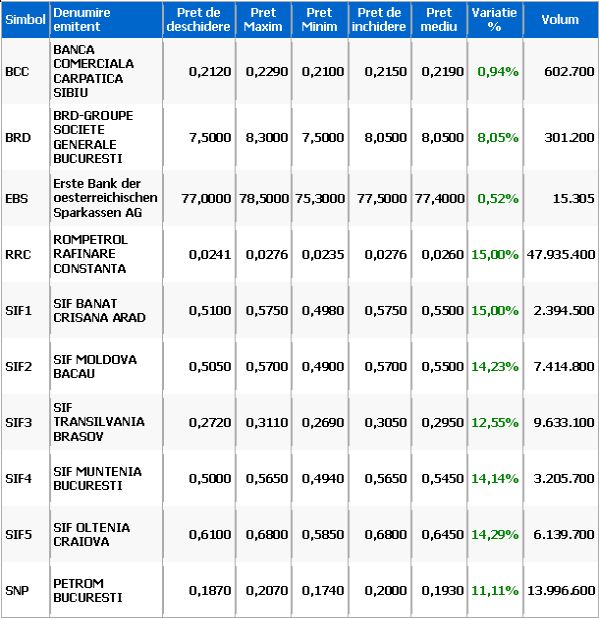Viewport: 599px width, 619px height.
Task: Click the Pret mediu column header
Action: pos(439,20)
